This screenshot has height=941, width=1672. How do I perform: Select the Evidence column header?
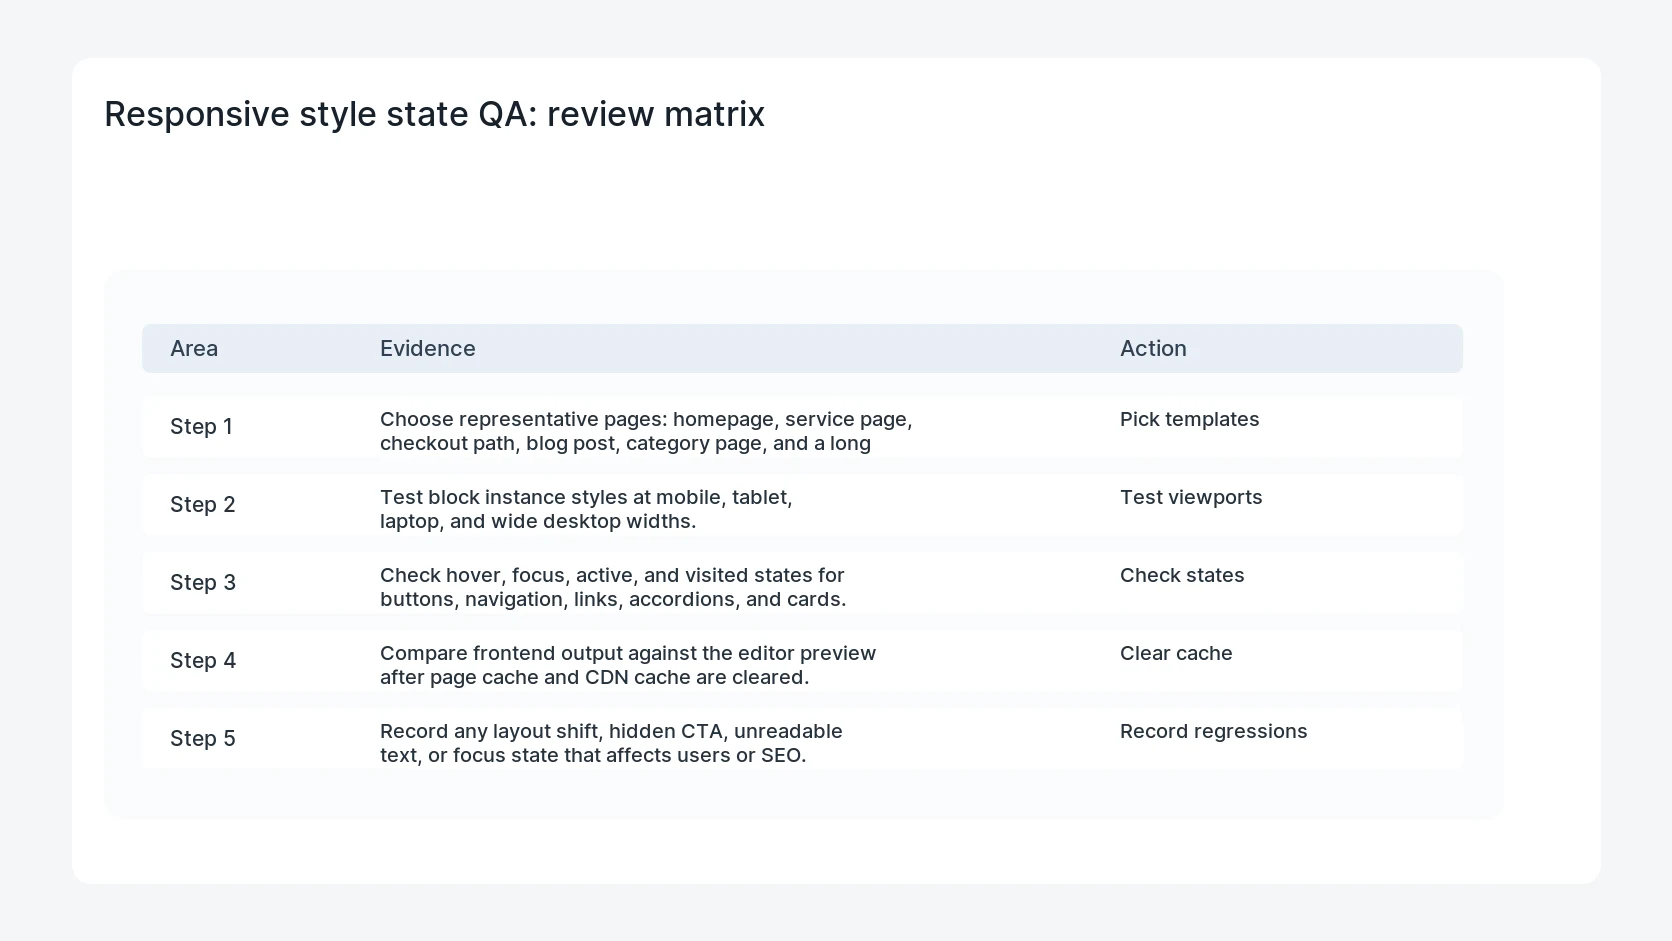[x=428, y=348]
